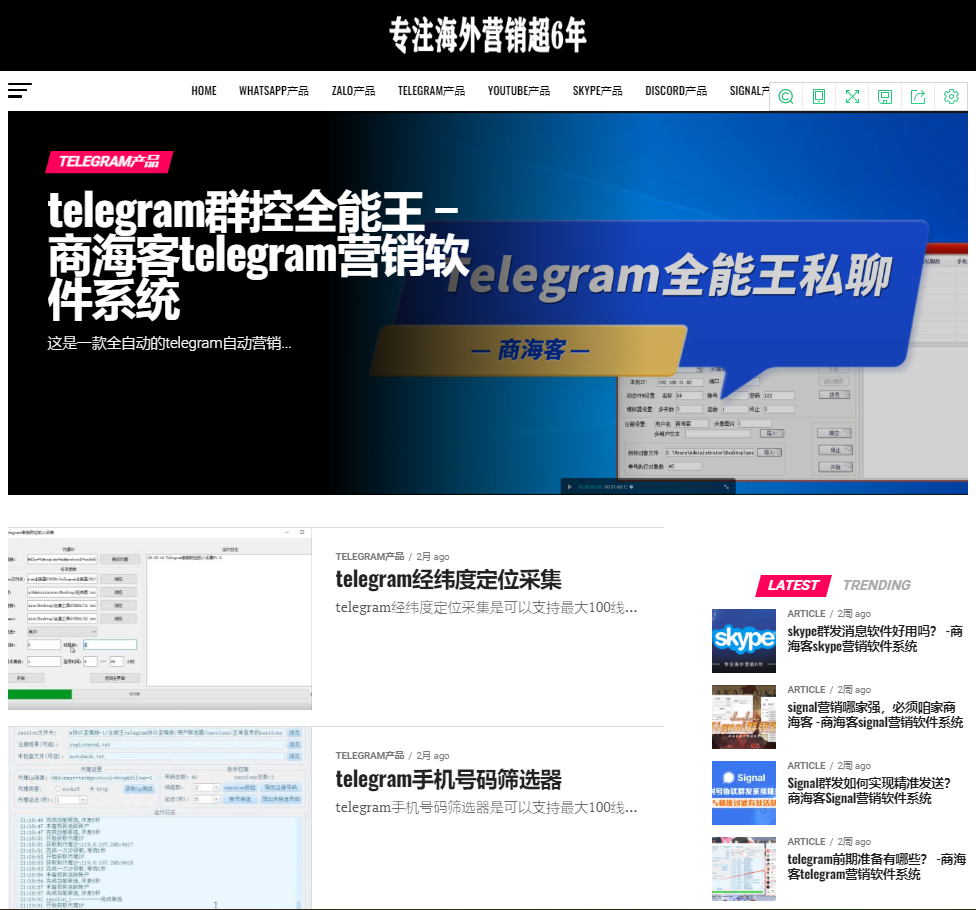976x910 pixels.
Task: Open sidebar article skype群发消息软件好用吗
Action: [875, 639]
